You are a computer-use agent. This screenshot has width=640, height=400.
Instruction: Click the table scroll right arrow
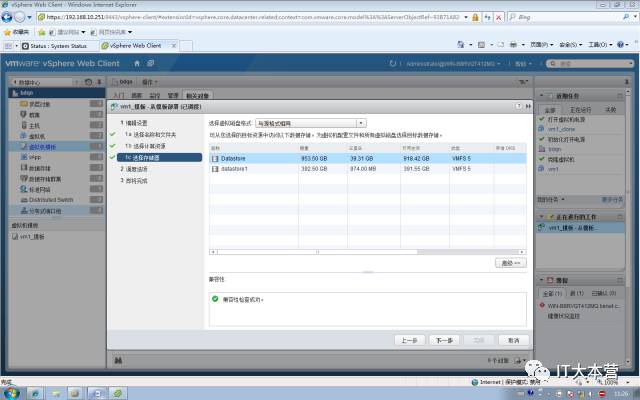pos(522,252)
